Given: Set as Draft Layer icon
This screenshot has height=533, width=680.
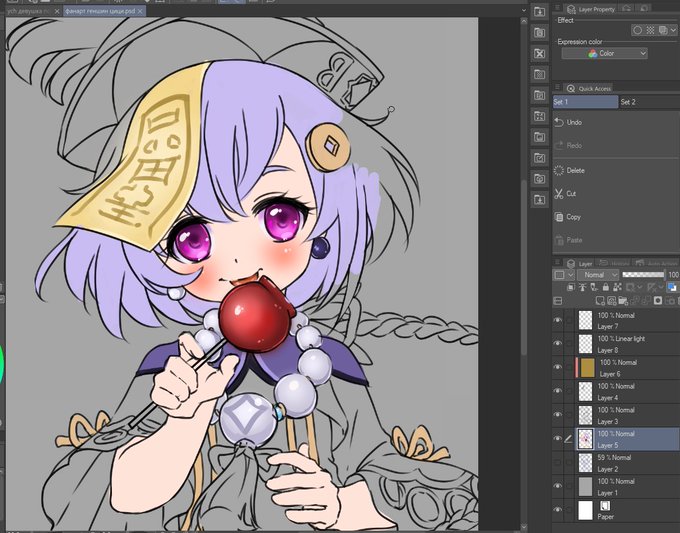Looking at the screenshot, I should point(594,287).
